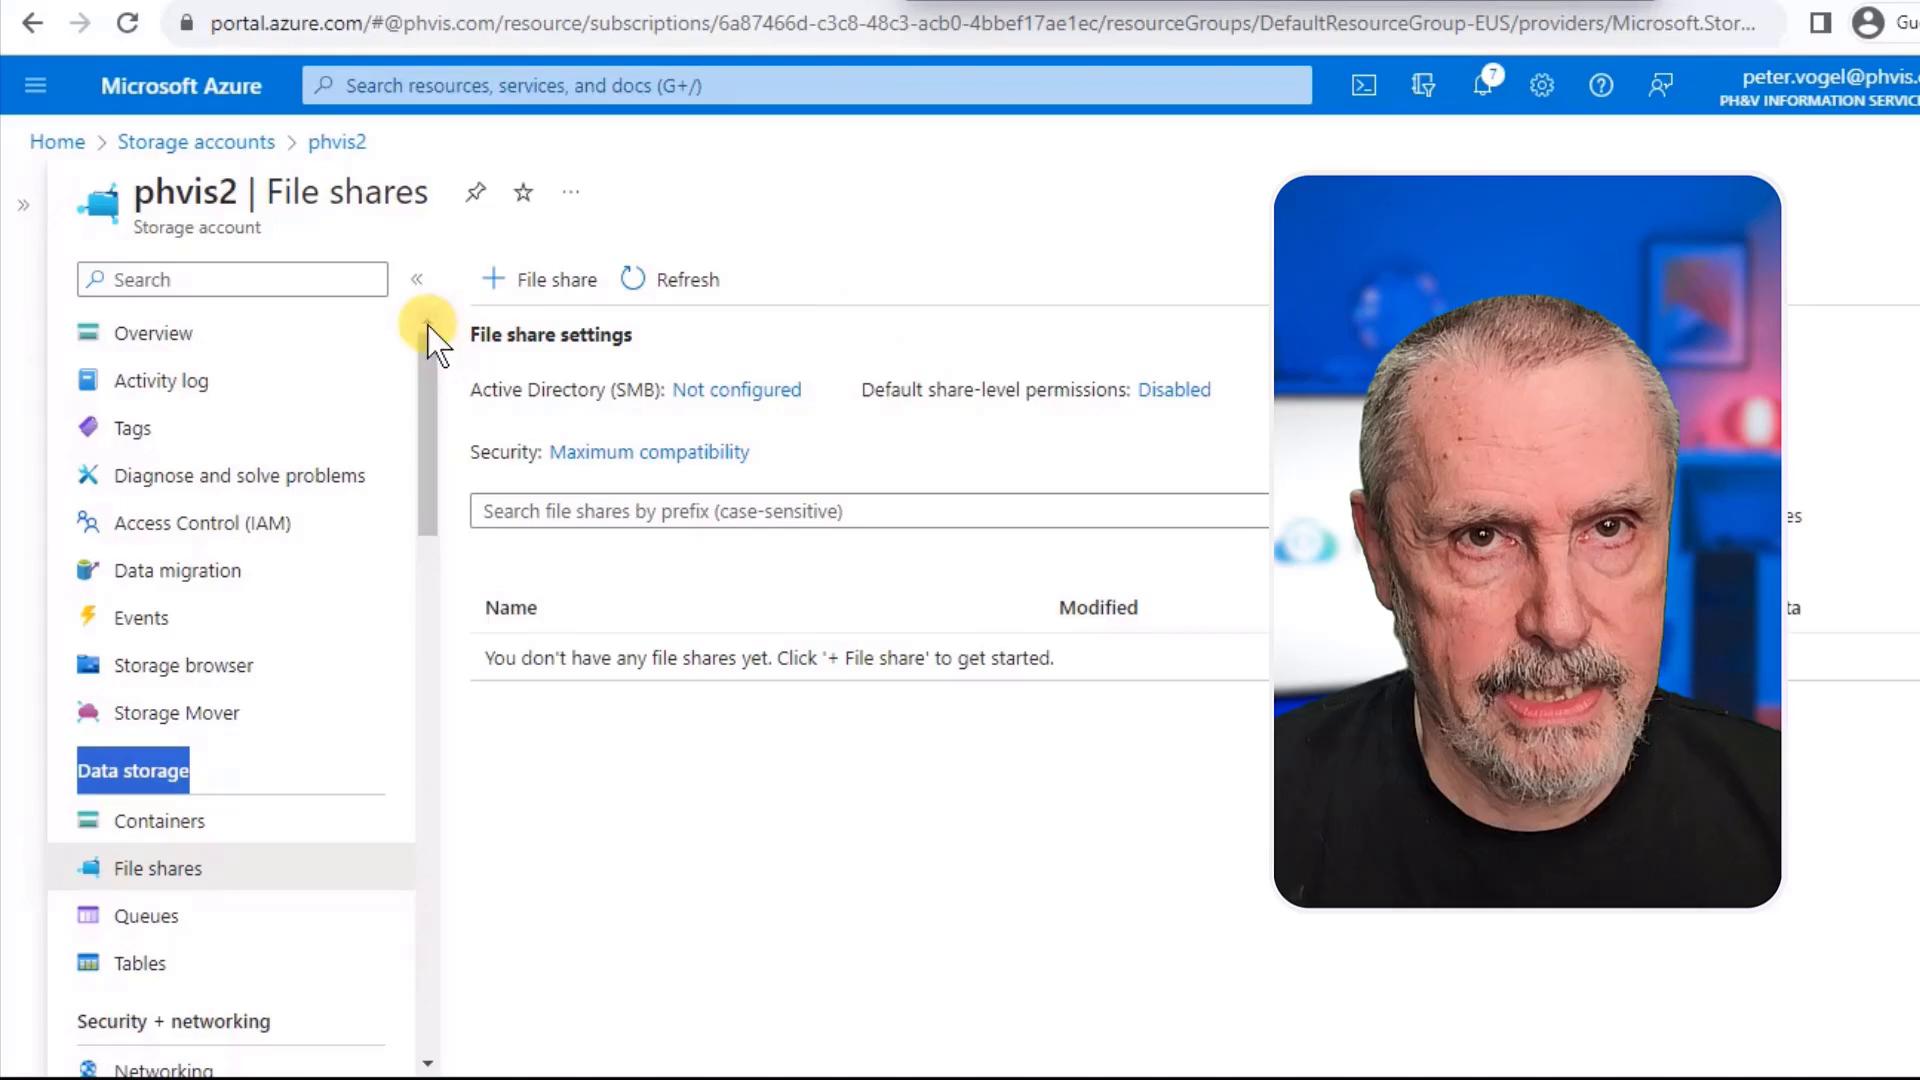Open the Disabled share-level permissions link
This screenshot has width=1920, height=1080.
[1174, 390]
